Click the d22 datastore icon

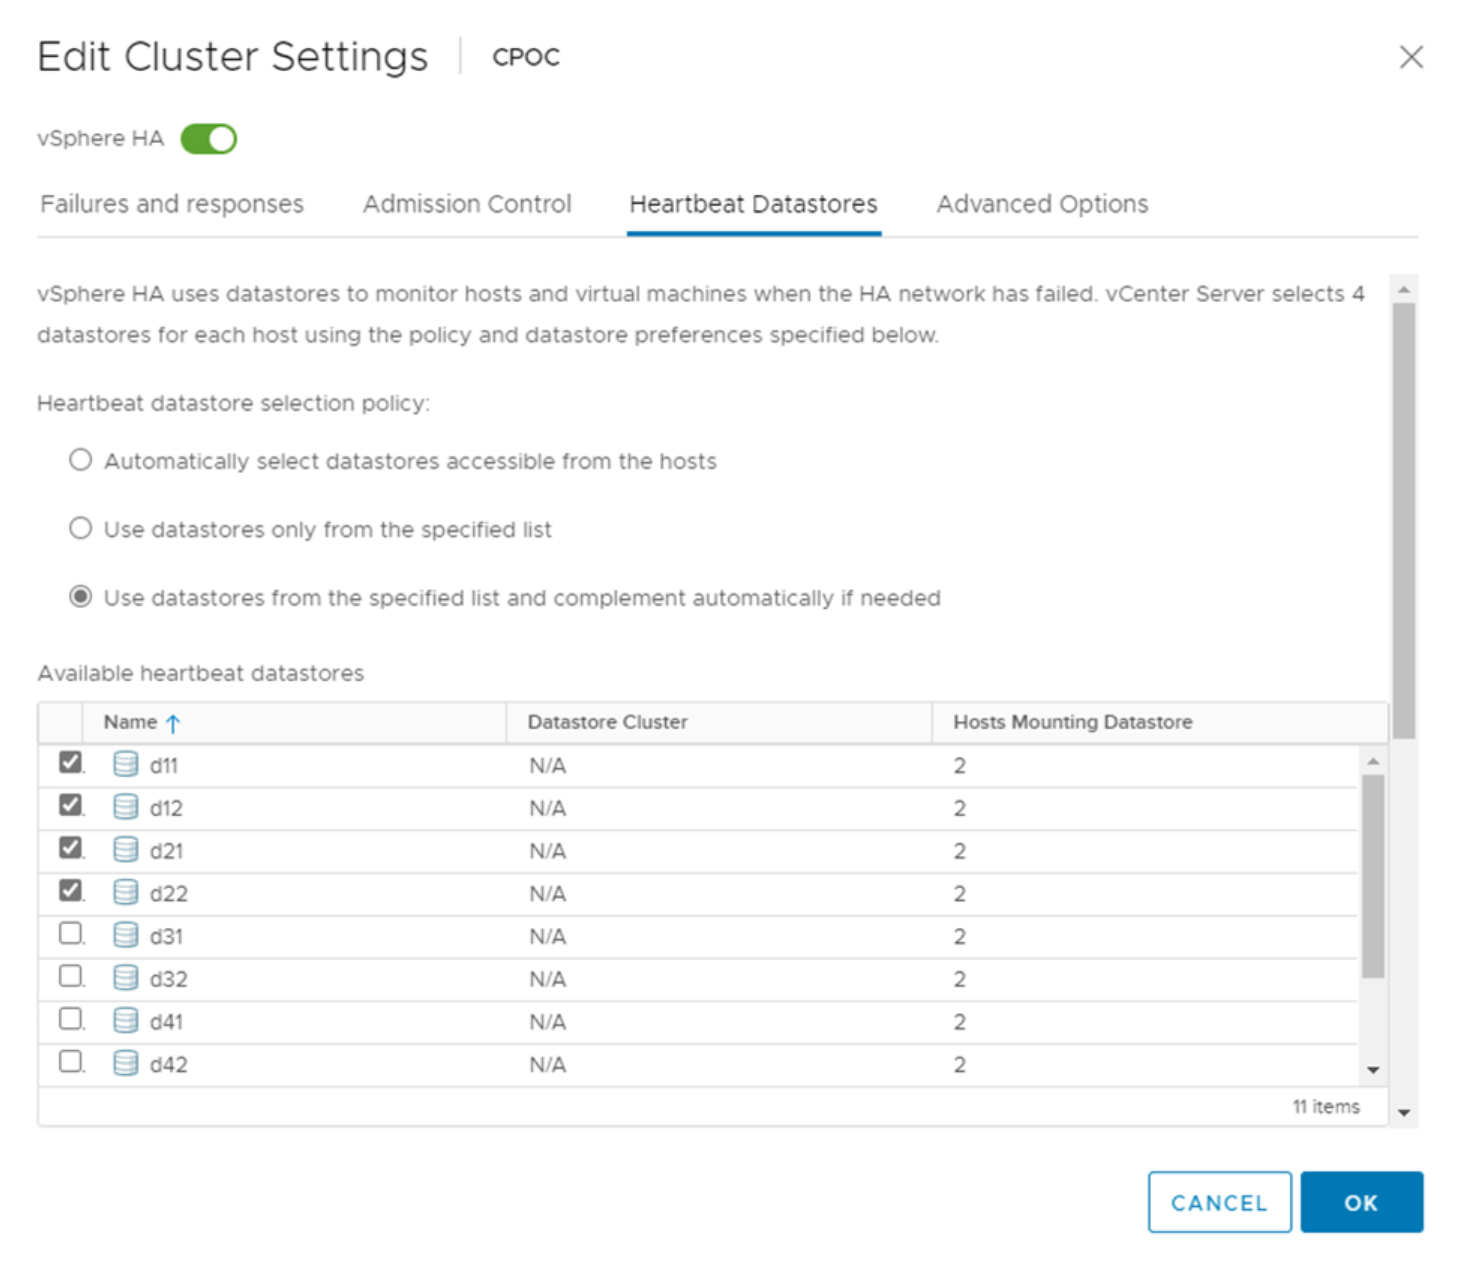click(125, 892)
